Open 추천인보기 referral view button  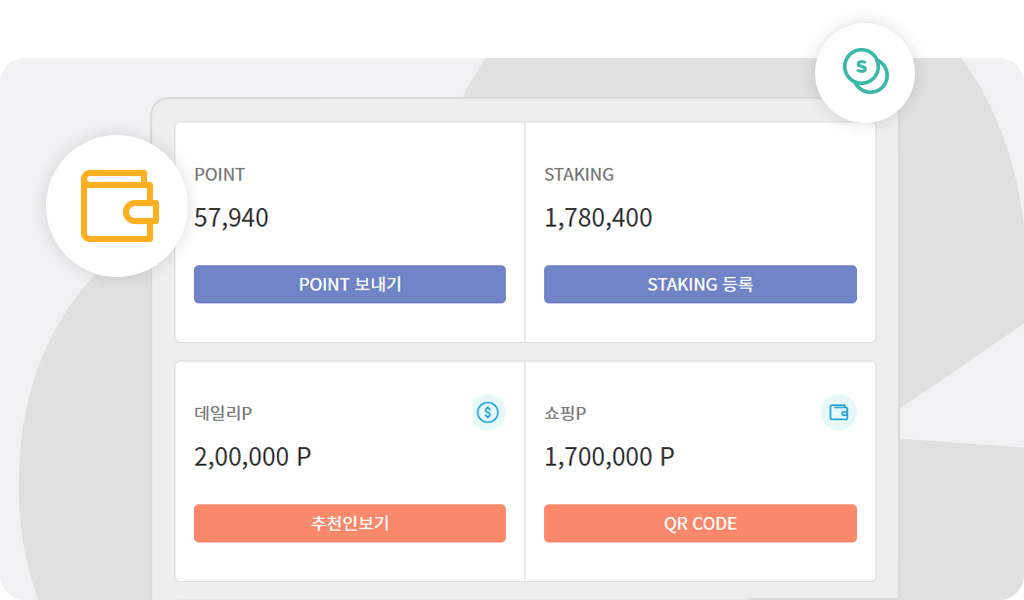coord(349,523)
